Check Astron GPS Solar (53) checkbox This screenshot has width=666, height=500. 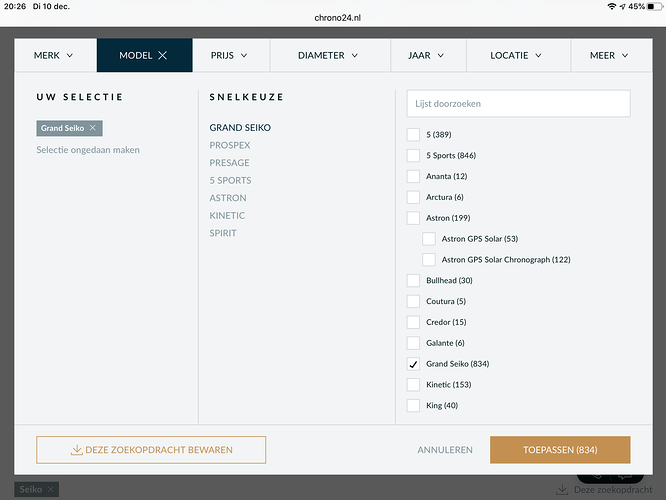tap(429, 239)
